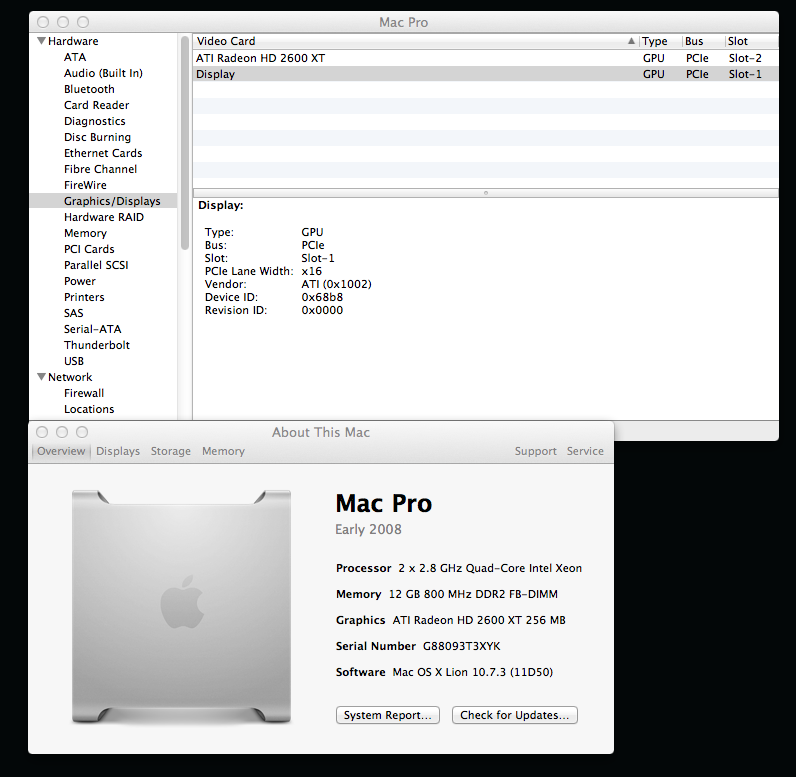Zoom the Mac Pro System Report window
The width and height of the screenshot is (796, 777).
click(83, 22)
